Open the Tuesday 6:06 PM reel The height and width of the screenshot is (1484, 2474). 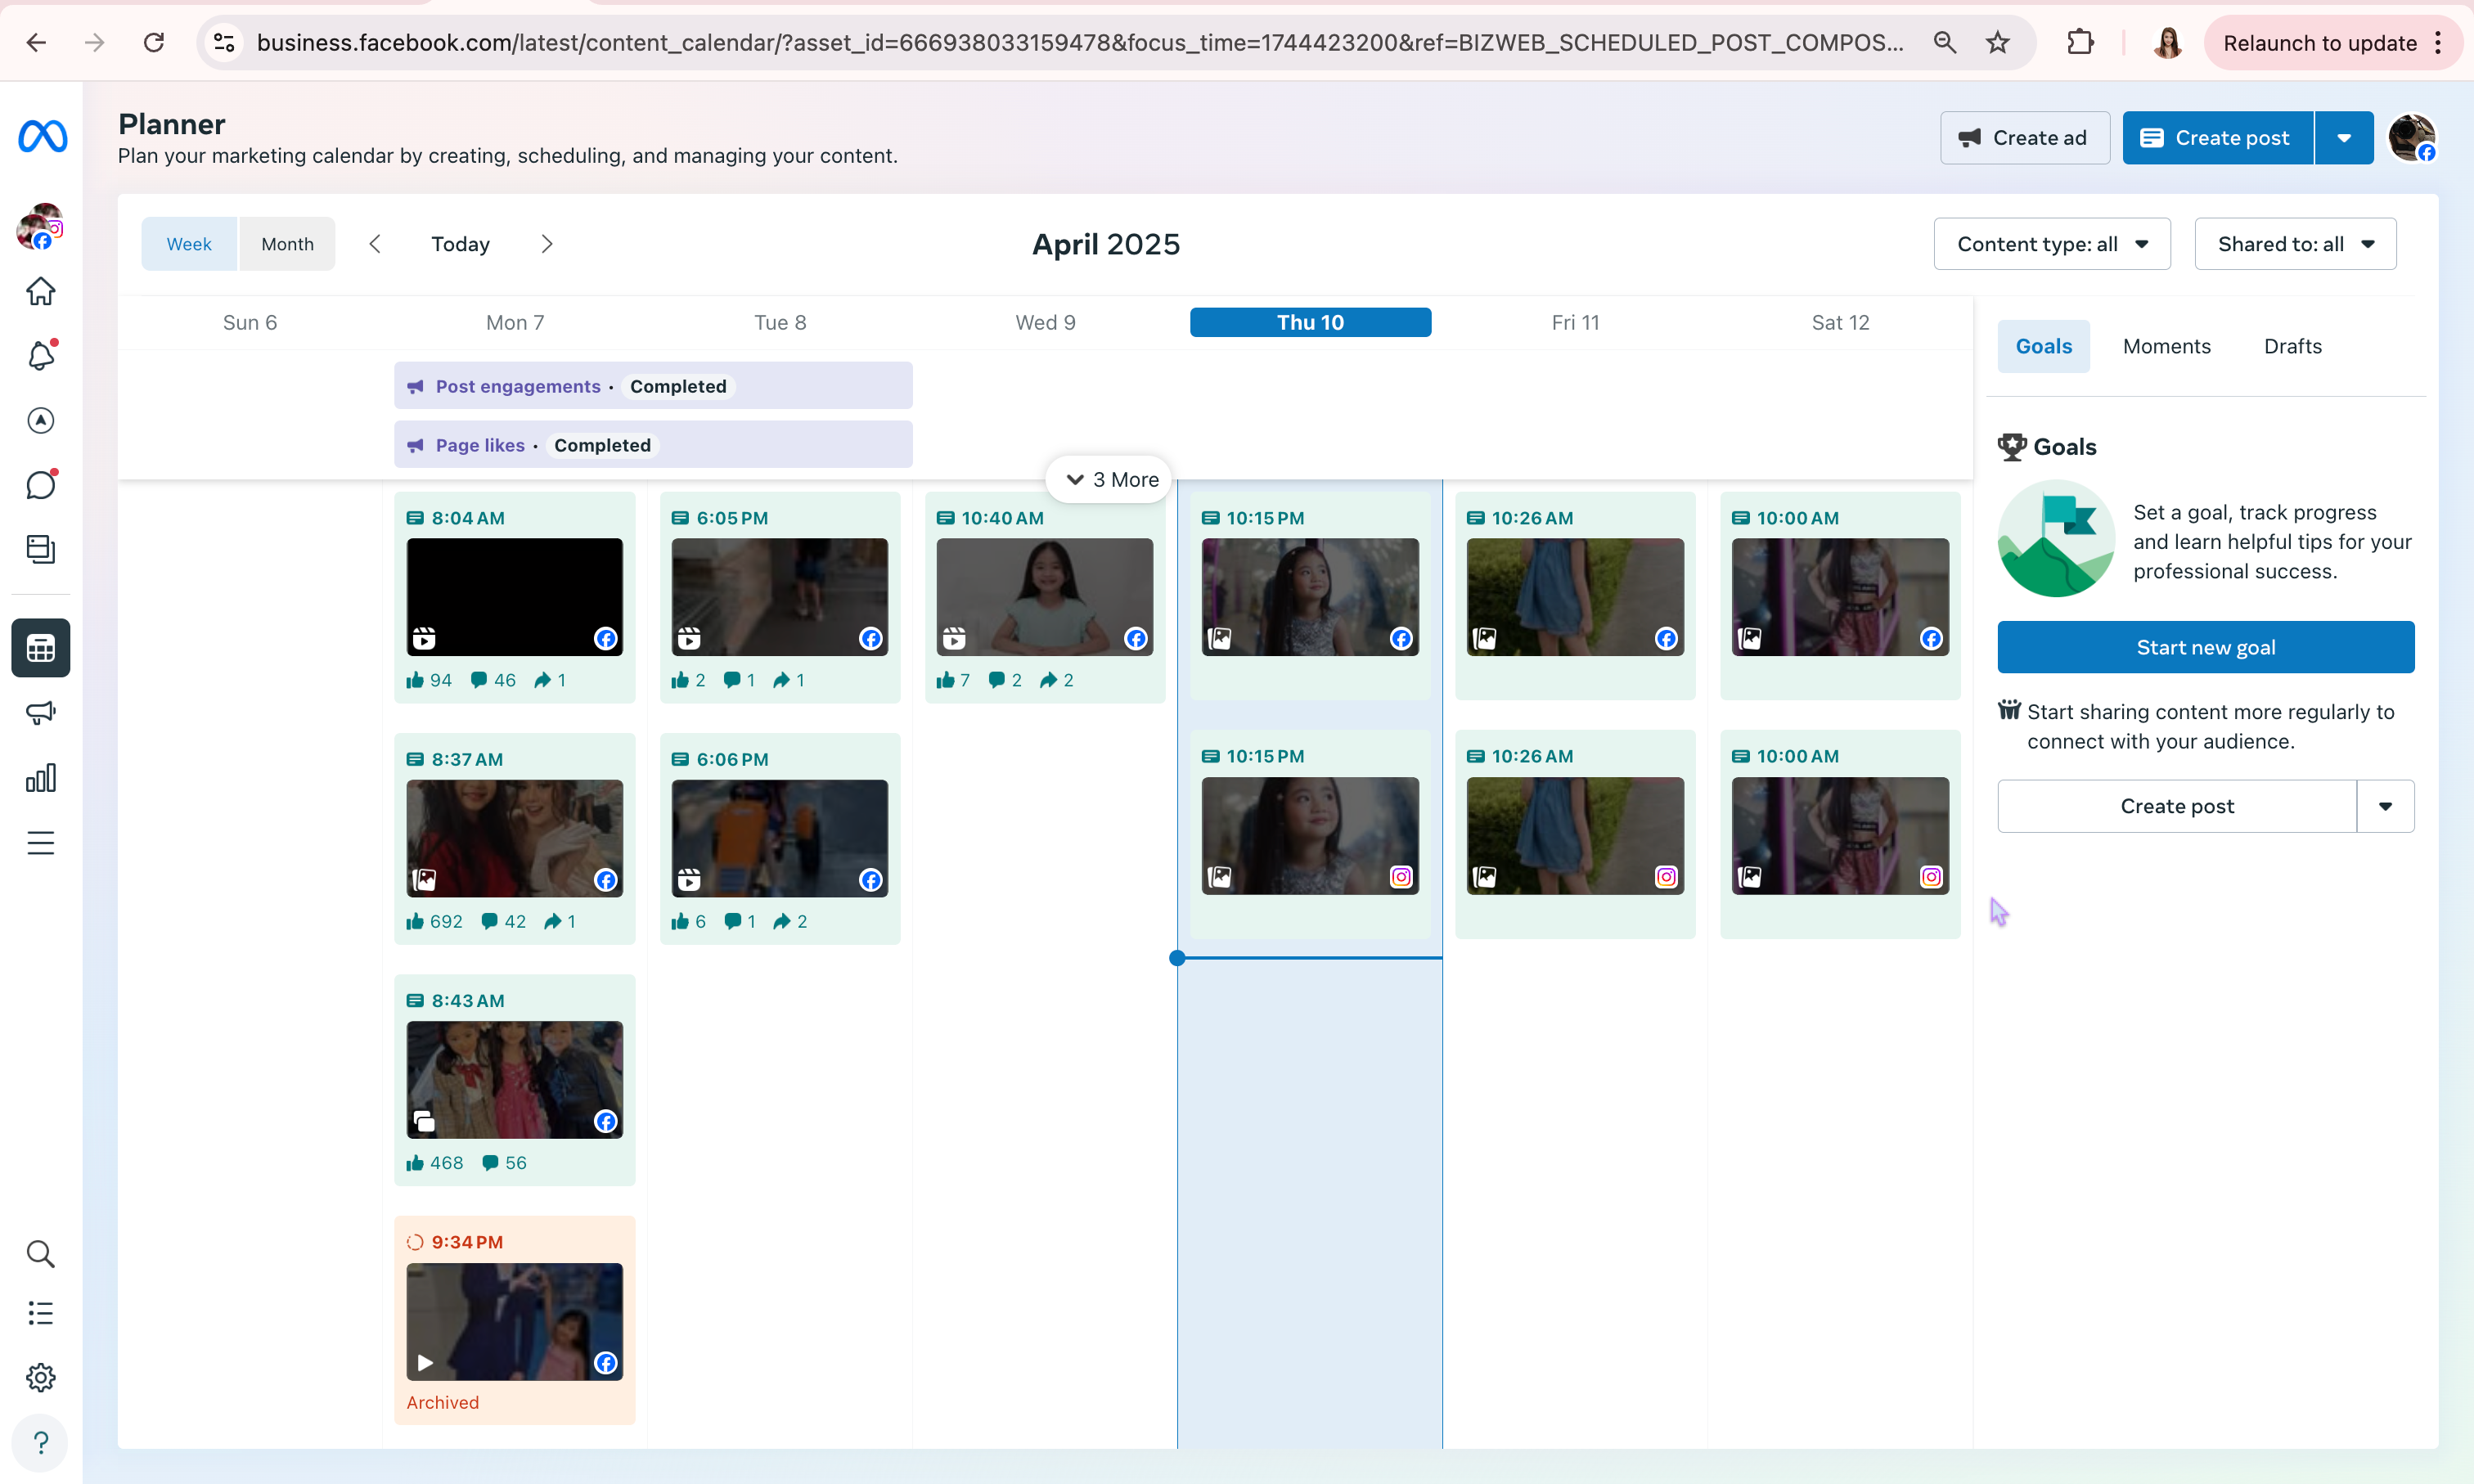click(x=779, y=838)
